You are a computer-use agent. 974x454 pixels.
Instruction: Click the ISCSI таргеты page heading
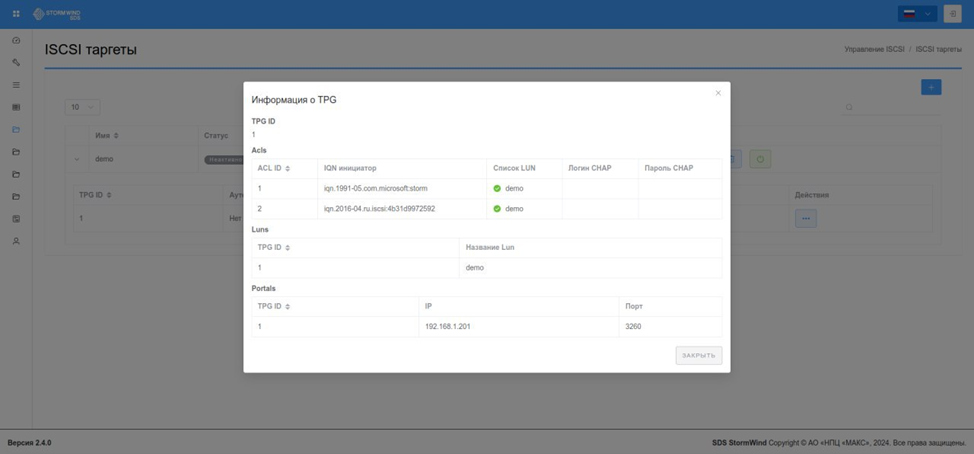click(91, 50)
